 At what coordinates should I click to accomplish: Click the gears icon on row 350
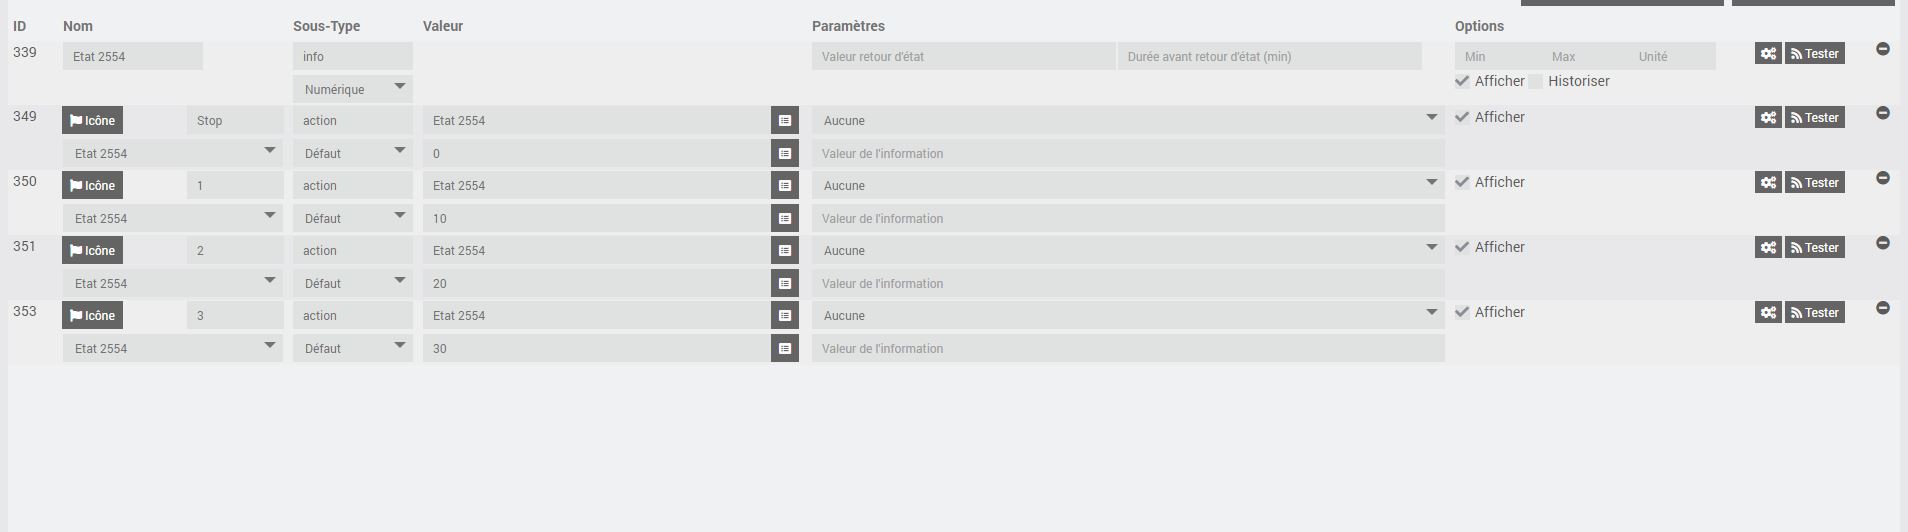click(1768, 183)
